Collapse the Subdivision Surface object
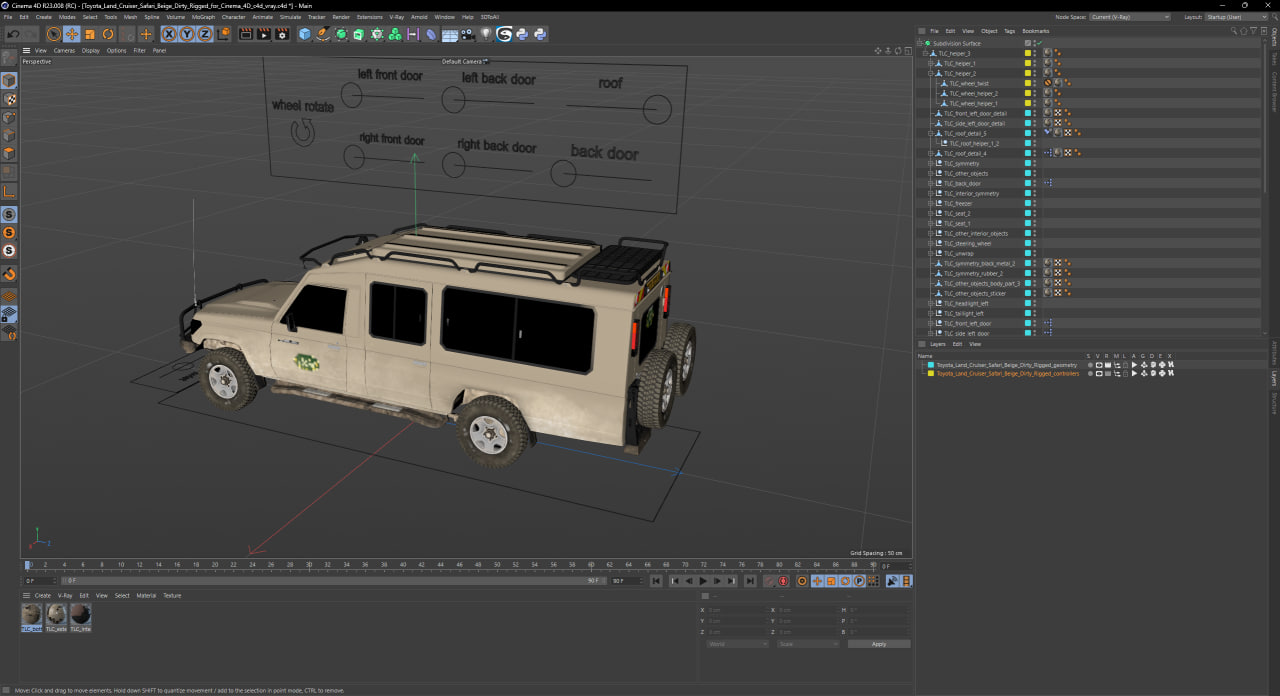 921,43
